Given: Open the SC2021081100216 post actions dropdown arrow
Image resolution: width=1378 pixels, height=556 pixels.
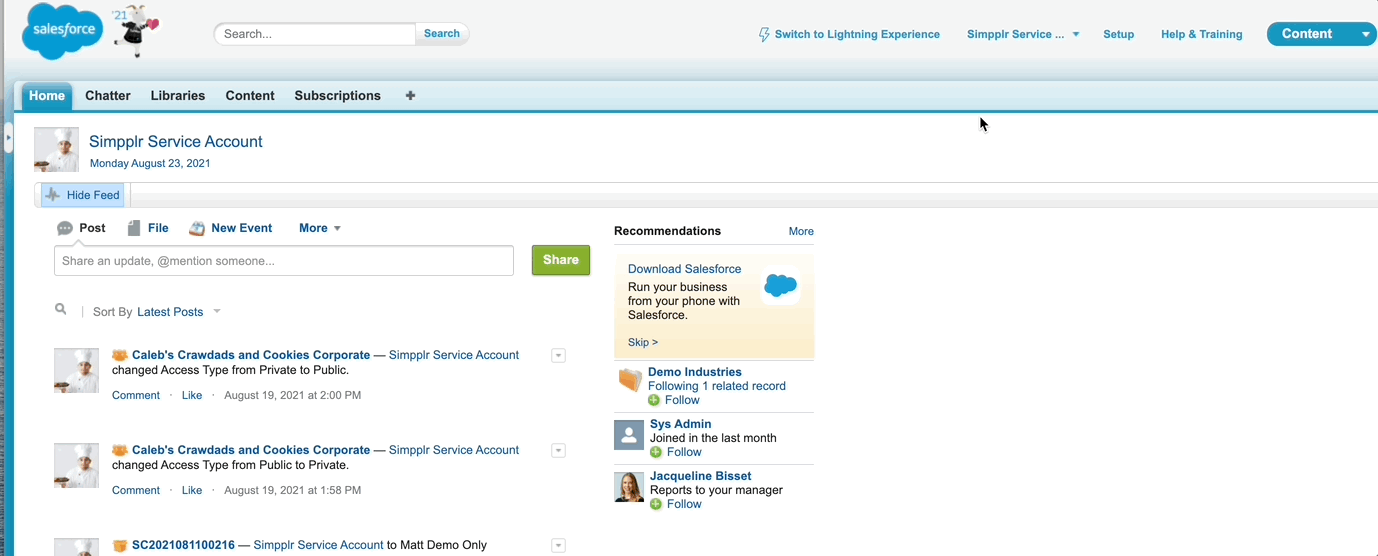Looking at the screenshot, I should click(x=559, y=545).
